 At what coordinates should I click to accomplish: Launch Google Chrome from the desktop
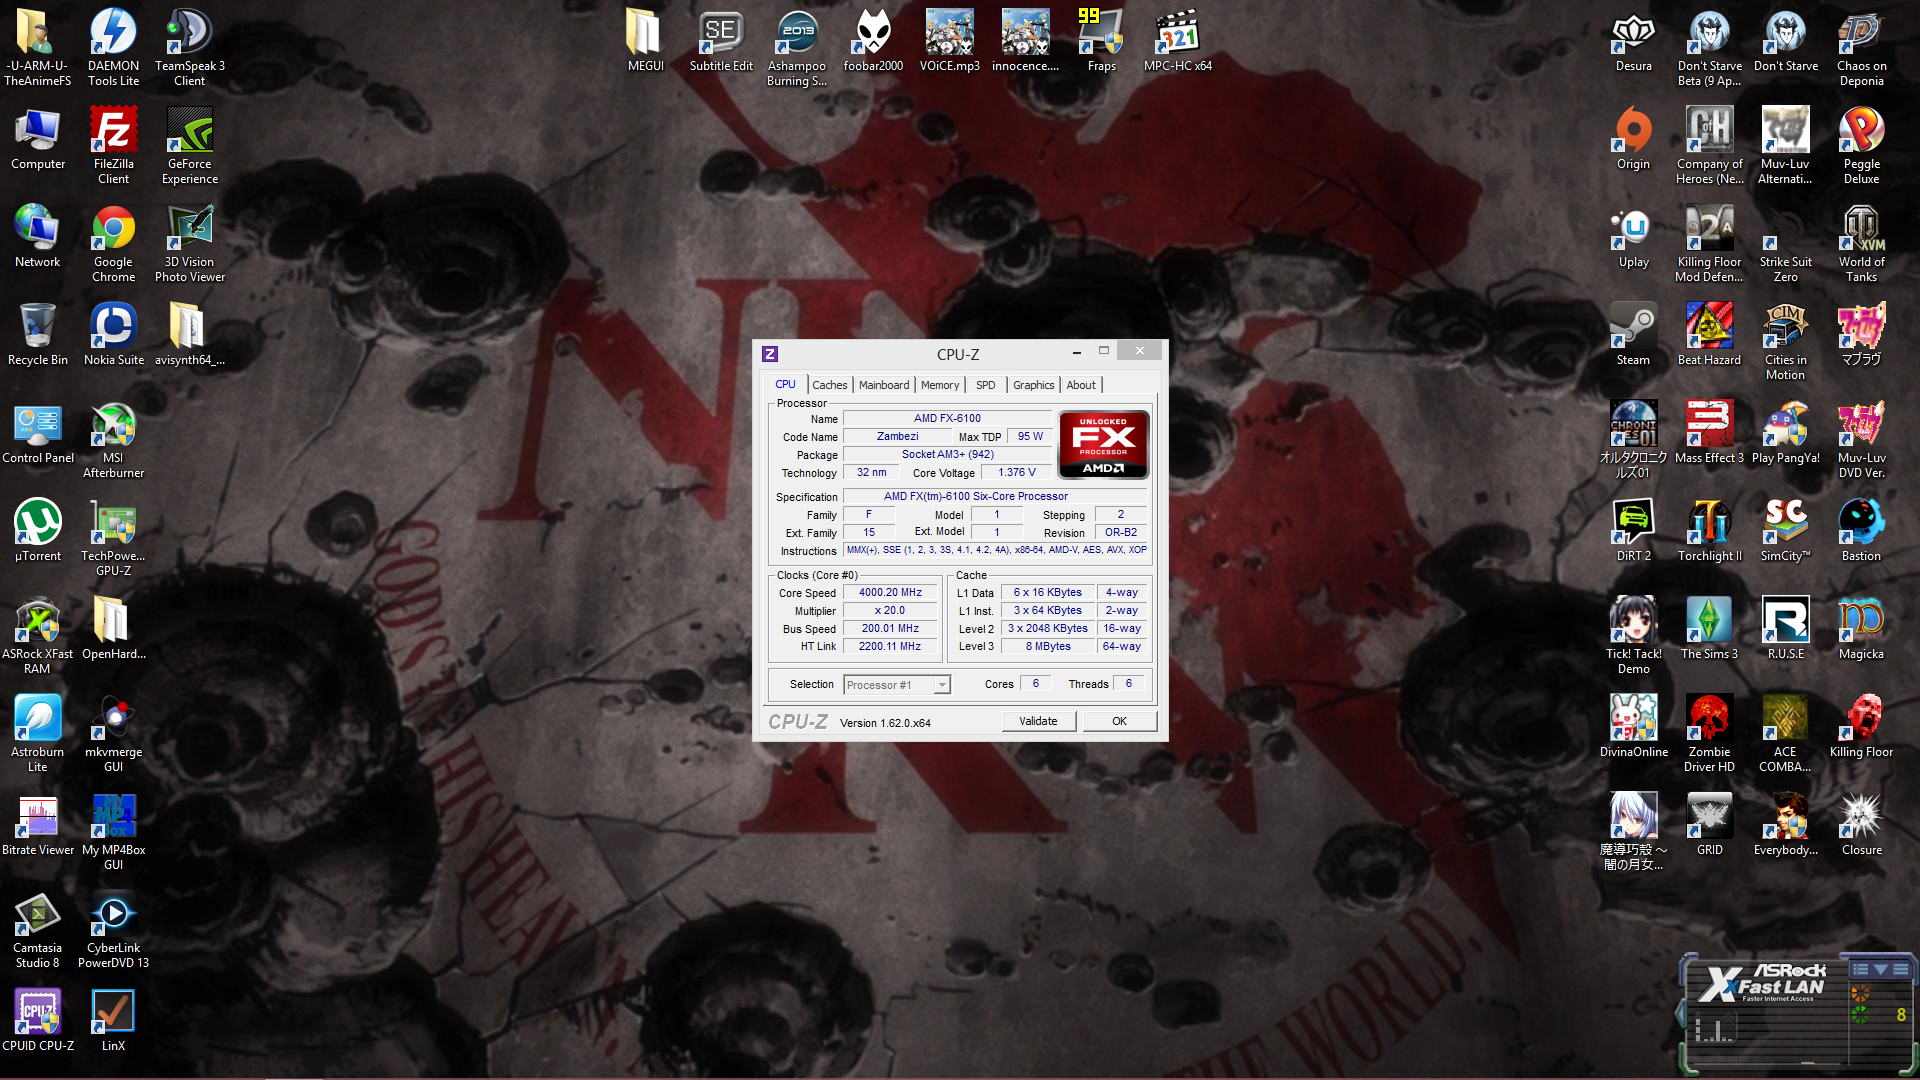(x=113, y=232)
